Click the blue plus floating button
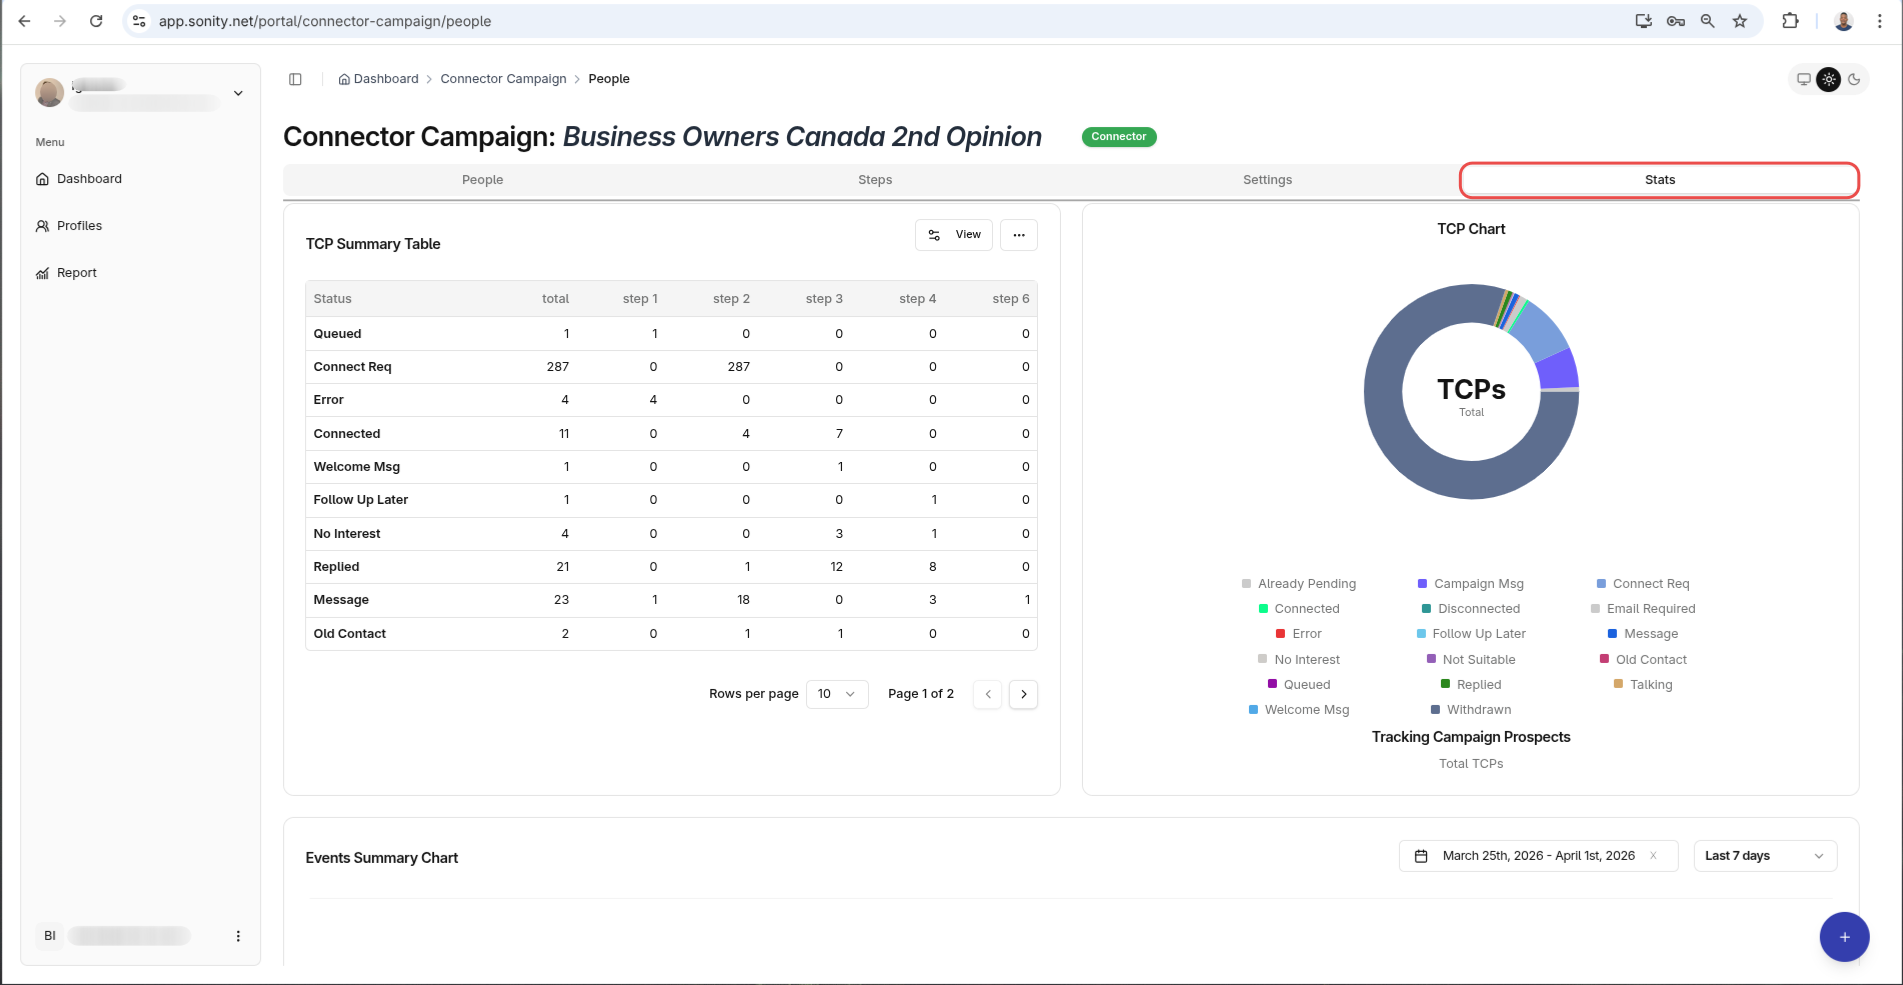Viewport: 1903px width, 985px height. [1844, 937]
